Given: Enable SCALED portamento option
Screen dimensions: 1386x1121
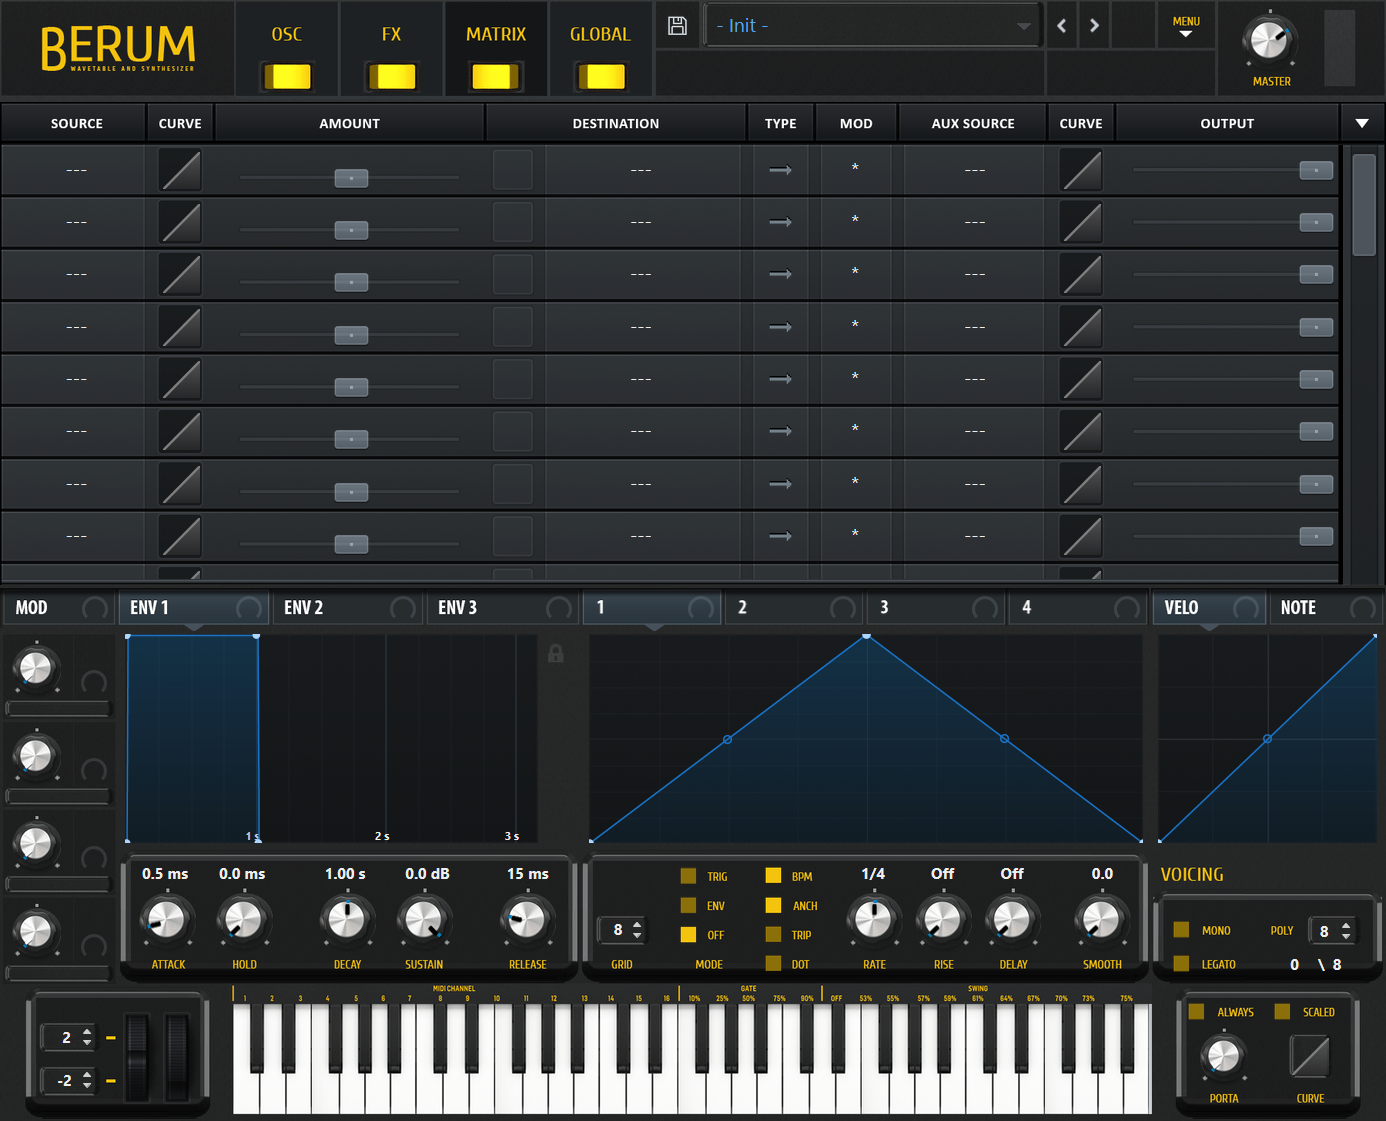Looking at the screenshot, I should (x=1282, y=1012).
